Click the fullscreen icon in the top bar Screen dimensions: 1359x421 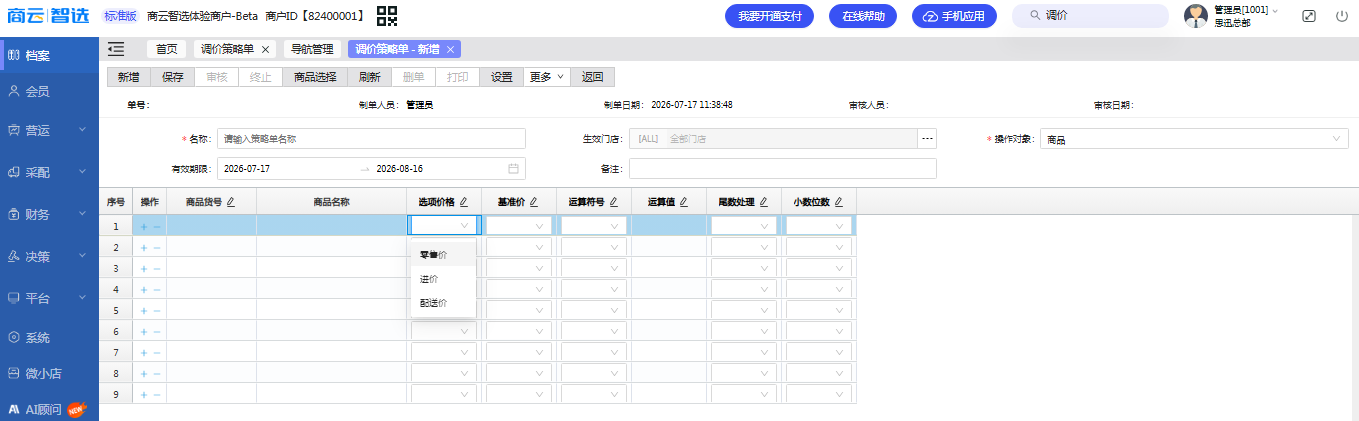(x=1310, y=16)
